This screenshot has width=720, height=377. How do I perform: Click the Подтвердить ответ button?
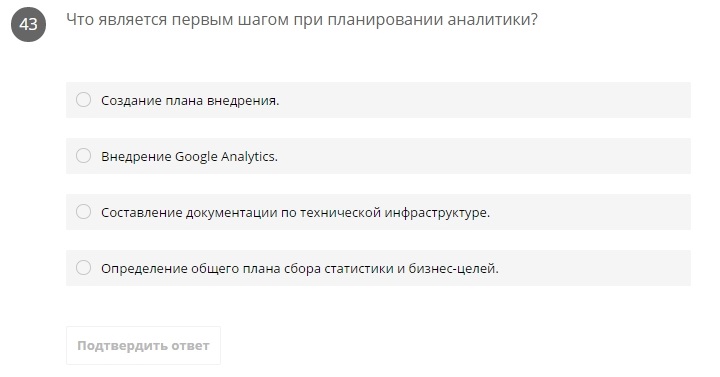click(x=143, y=345)
